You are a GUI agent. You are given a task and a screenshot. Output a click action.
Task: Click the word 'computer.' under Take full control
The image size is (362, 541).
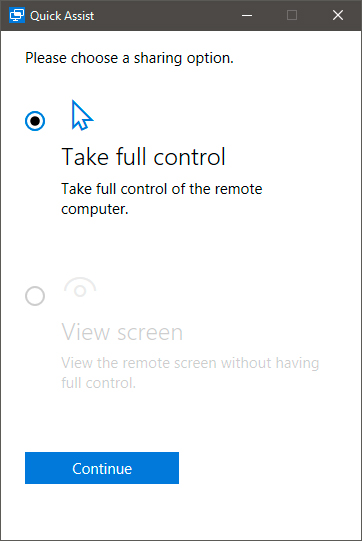[x=95, y=209]
